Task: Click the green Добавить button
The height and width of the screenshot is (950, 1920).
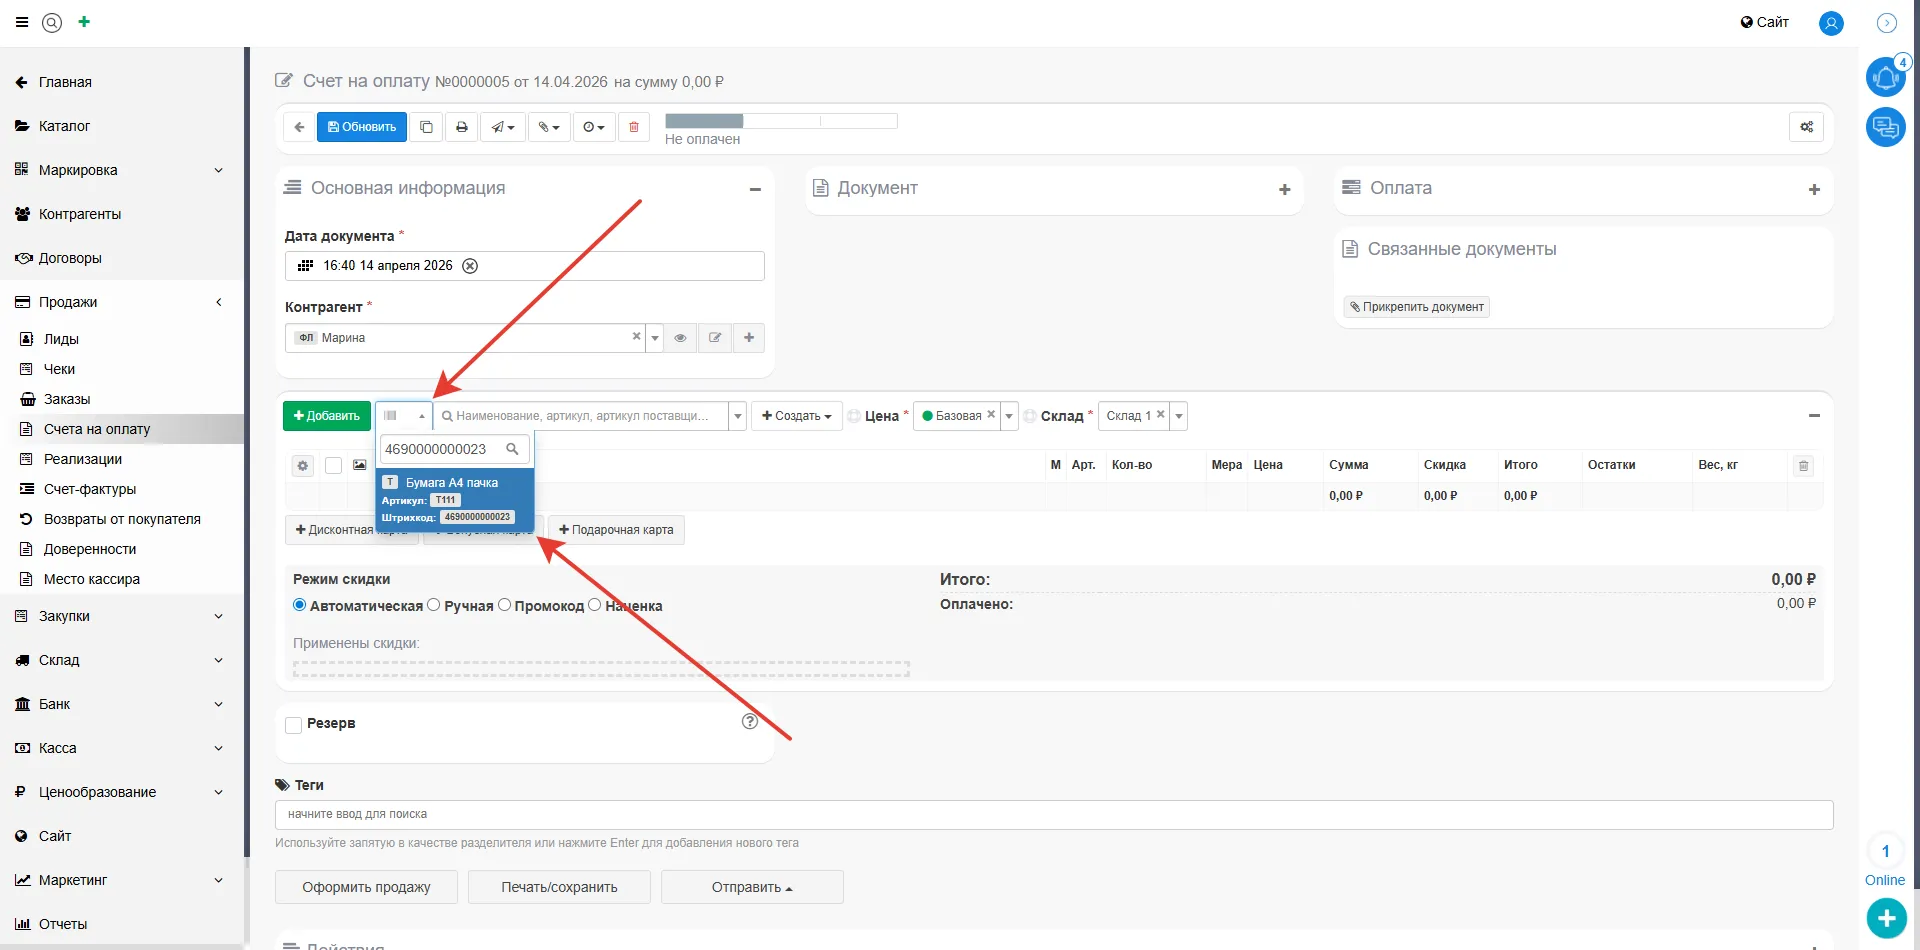Action: click(x=327, y=416)
